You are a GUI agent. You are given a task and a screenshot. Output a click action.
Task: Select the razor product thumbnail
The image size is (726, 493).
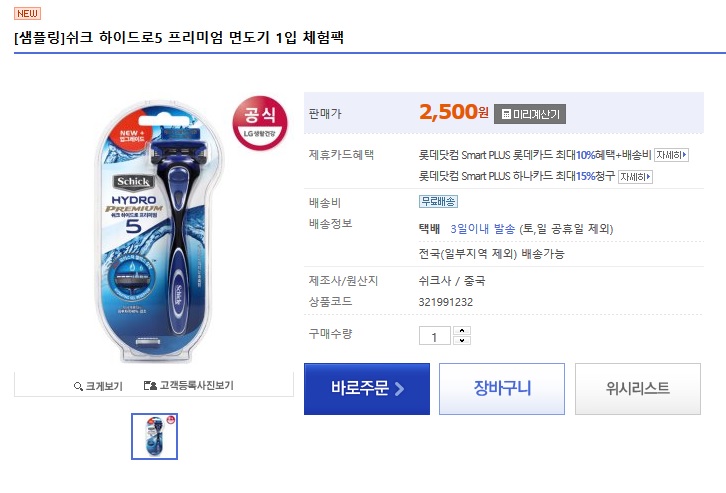(155, 436)
